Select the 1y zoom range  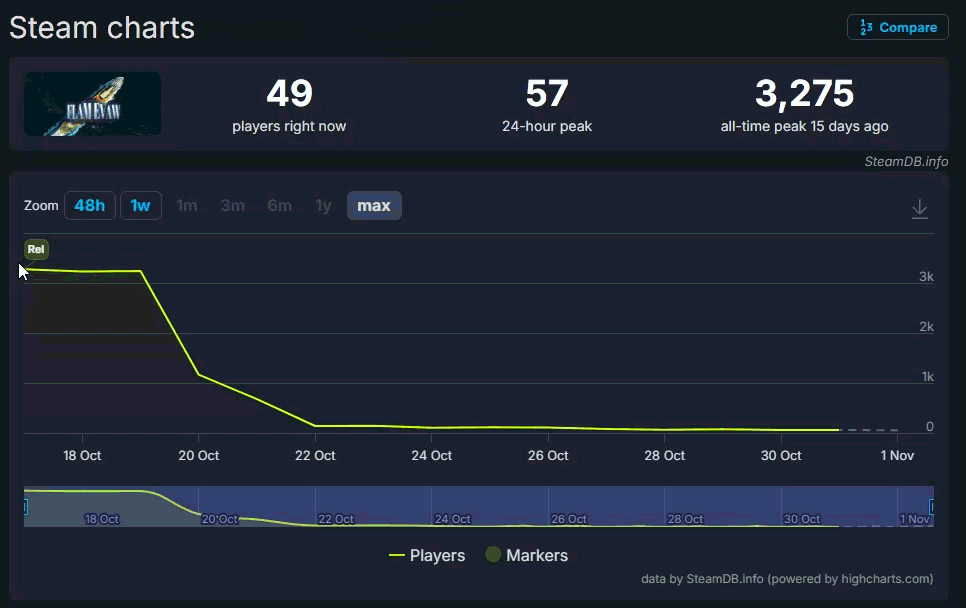tap(323, 206)
